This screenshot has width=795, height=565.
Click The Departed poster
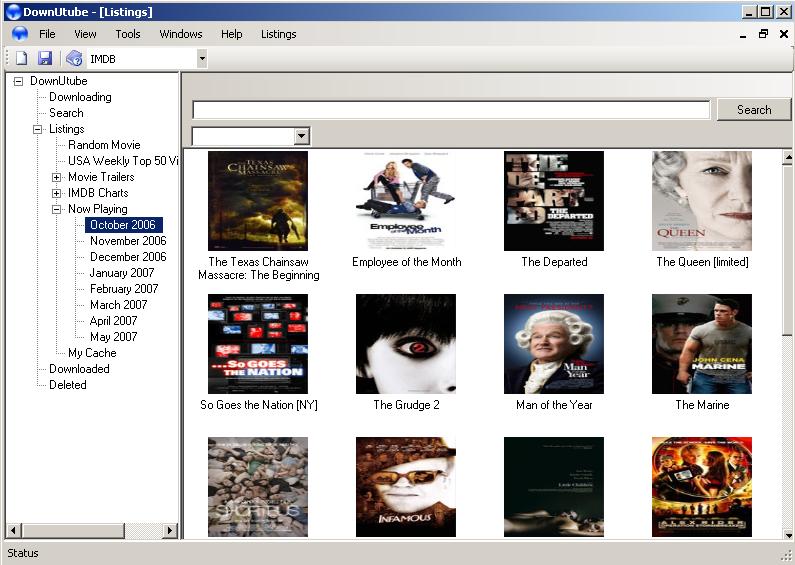(554, 201)
